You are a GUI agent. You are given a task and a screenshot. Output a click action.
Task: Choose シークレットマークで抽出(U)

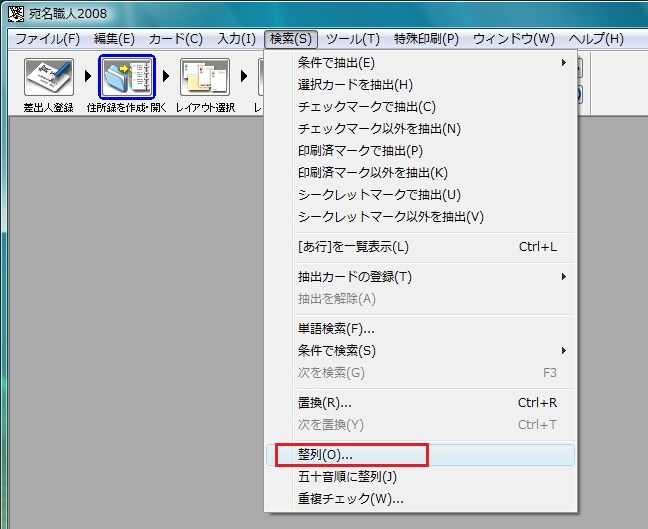[420, 194]
